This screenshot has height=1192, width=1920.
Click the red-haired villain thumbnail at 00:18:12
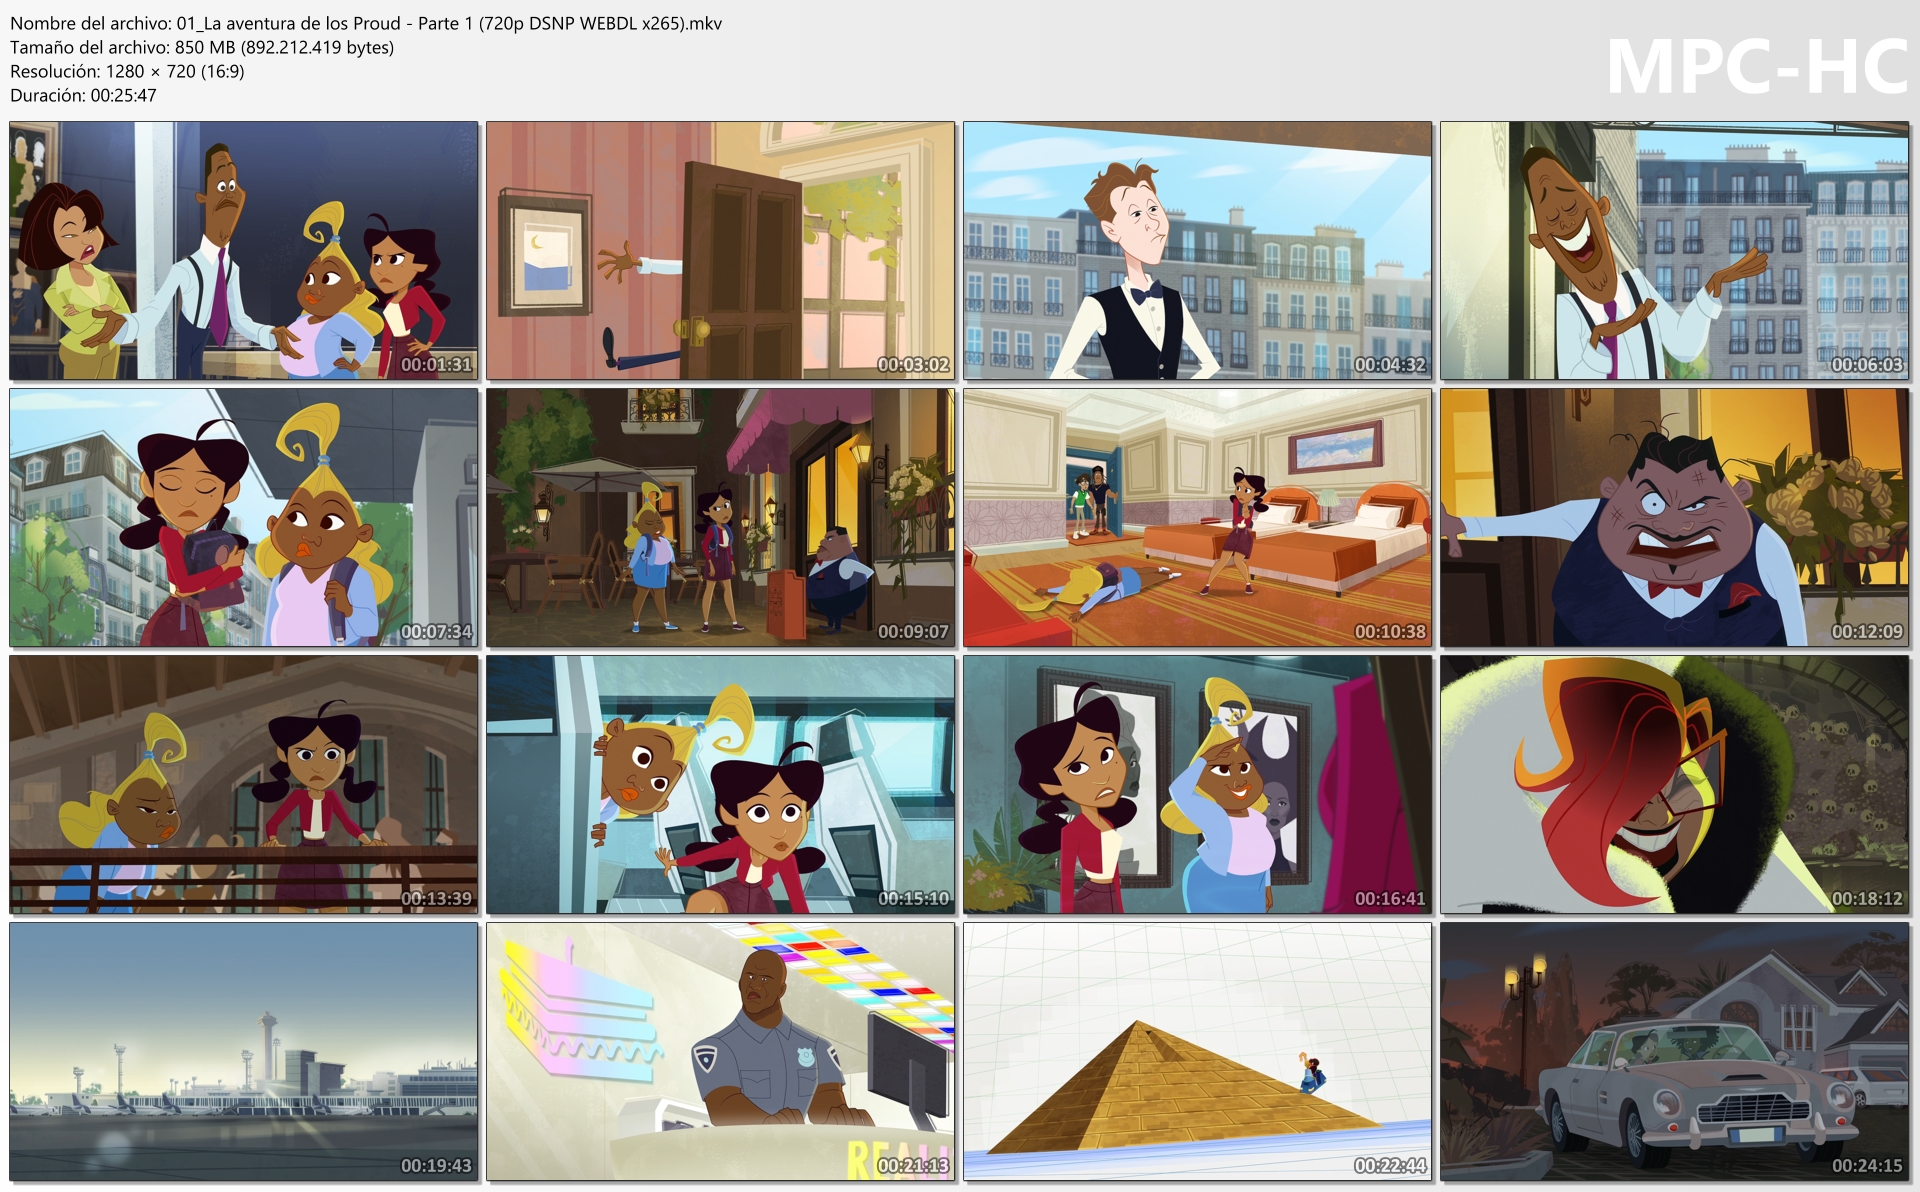(x=1674, y=785)
